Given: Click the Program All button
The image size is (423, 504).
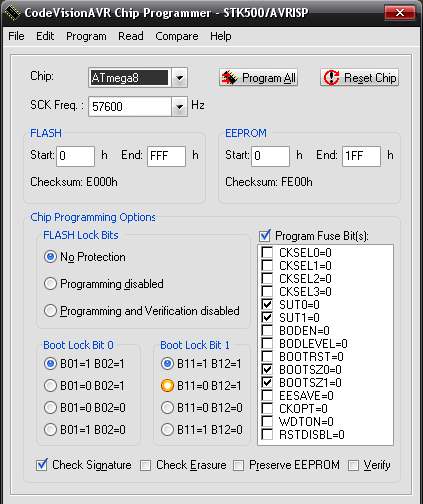Looking at the screenshot, I should pyautogui.click(x=258, y=78).
